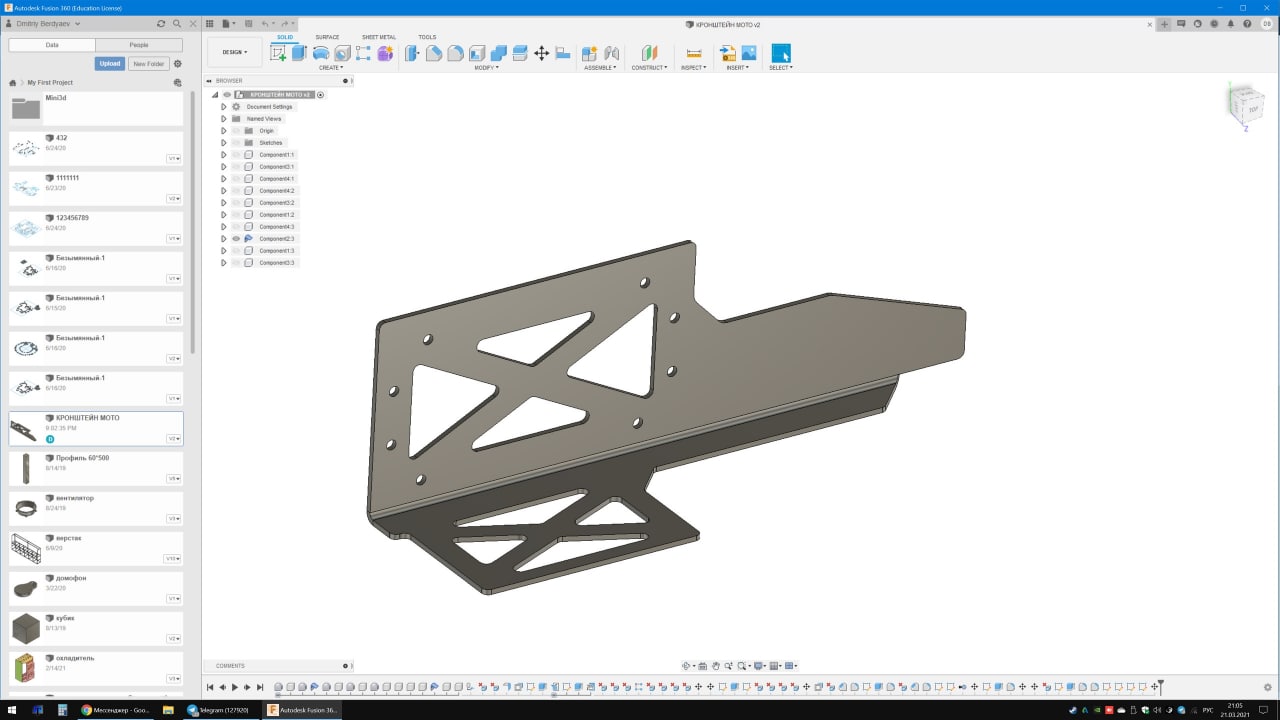
Task: Open the Display Settings icon
Action: tap(759, 666)
